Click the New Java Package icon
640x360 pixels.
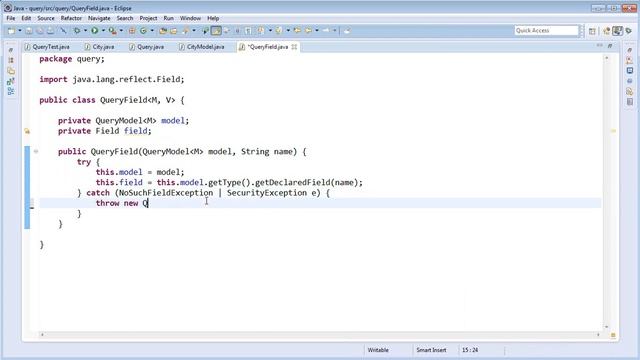[132, 31]
